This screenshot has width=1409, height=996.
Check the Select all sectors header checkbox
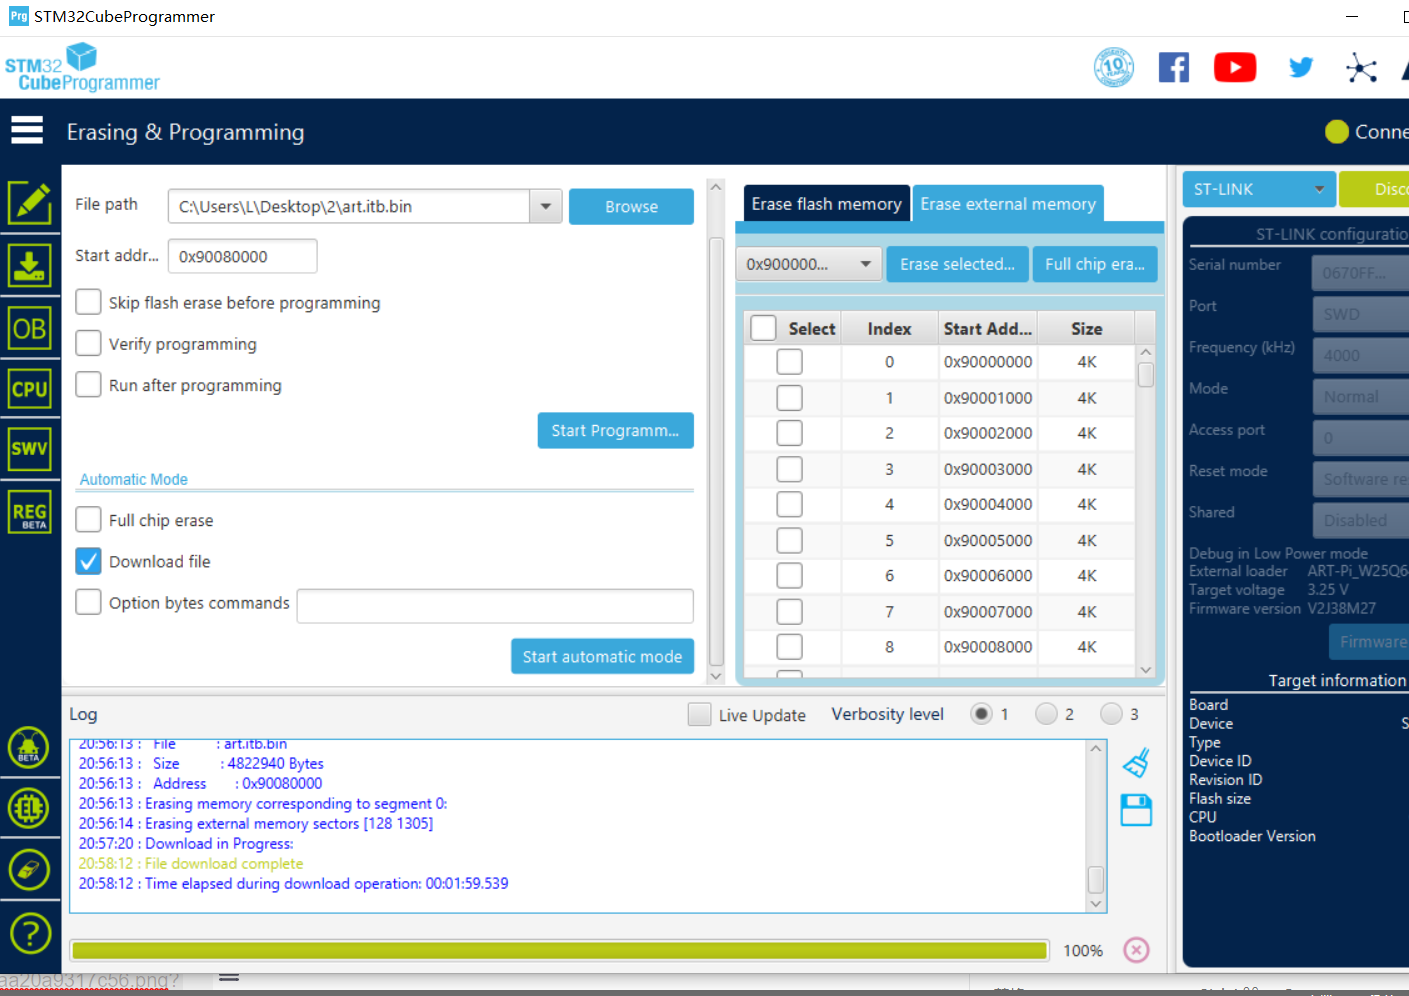pyautogui.click(x=763, y=328)
